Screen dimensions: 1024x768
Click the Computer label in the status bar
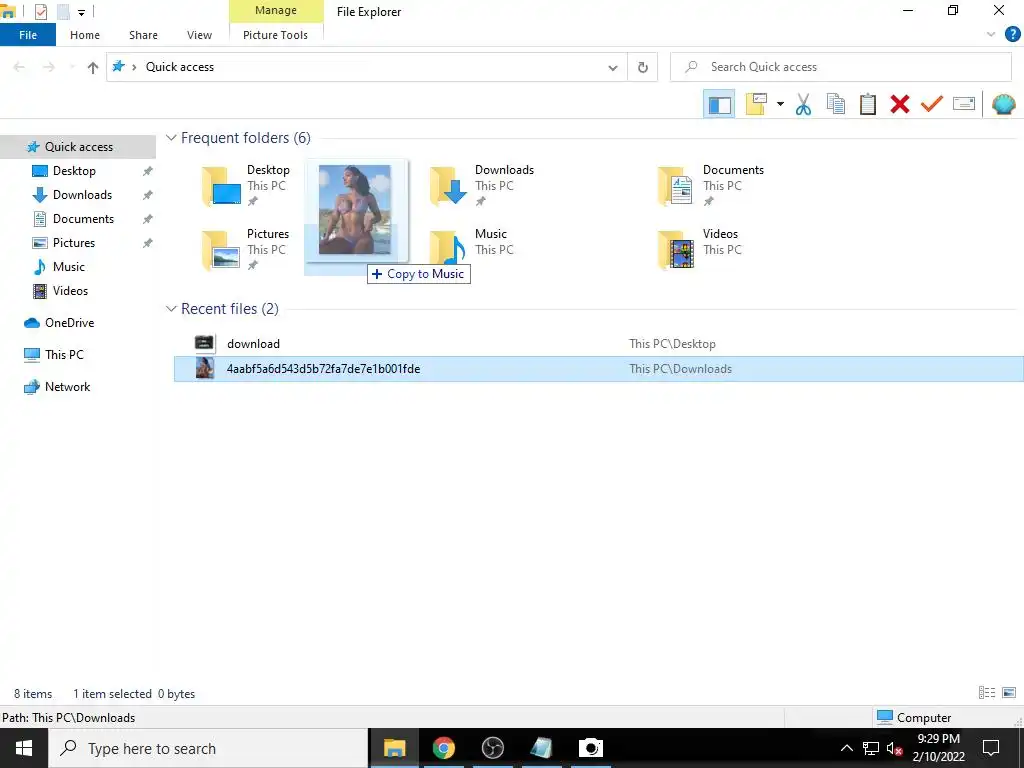pos(923,718)
